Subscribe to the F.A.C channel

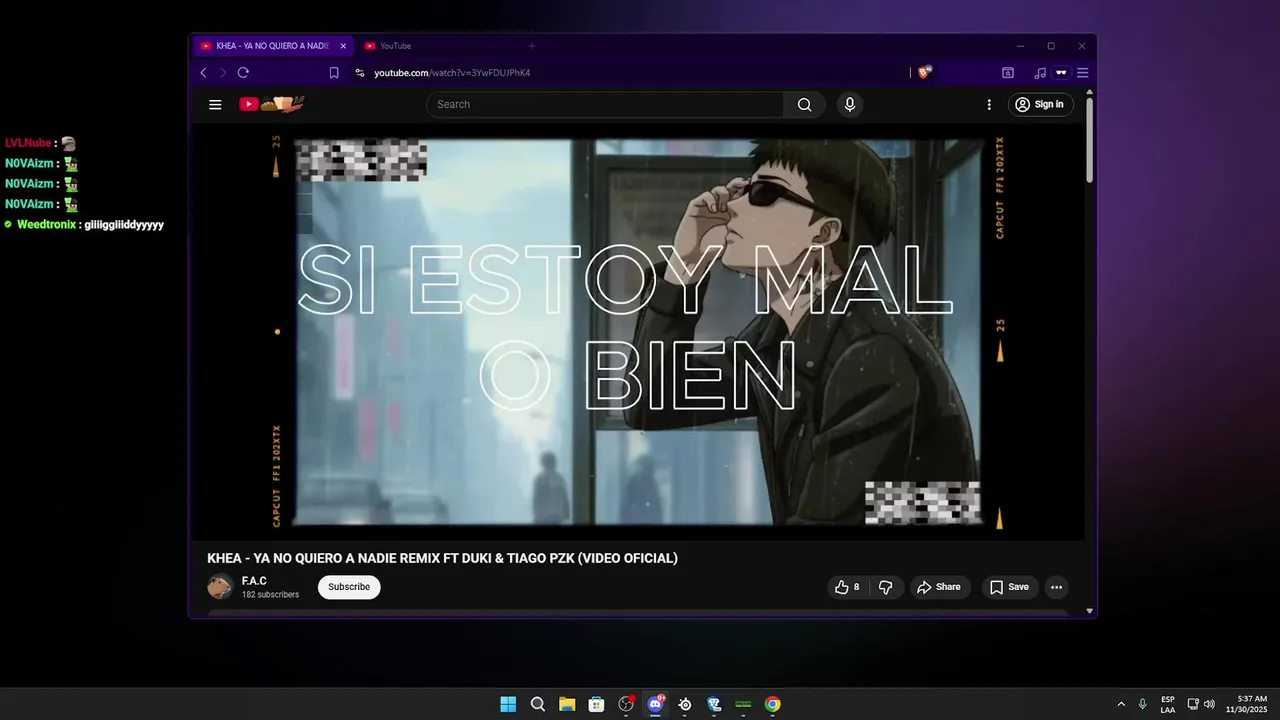point(349,587)
